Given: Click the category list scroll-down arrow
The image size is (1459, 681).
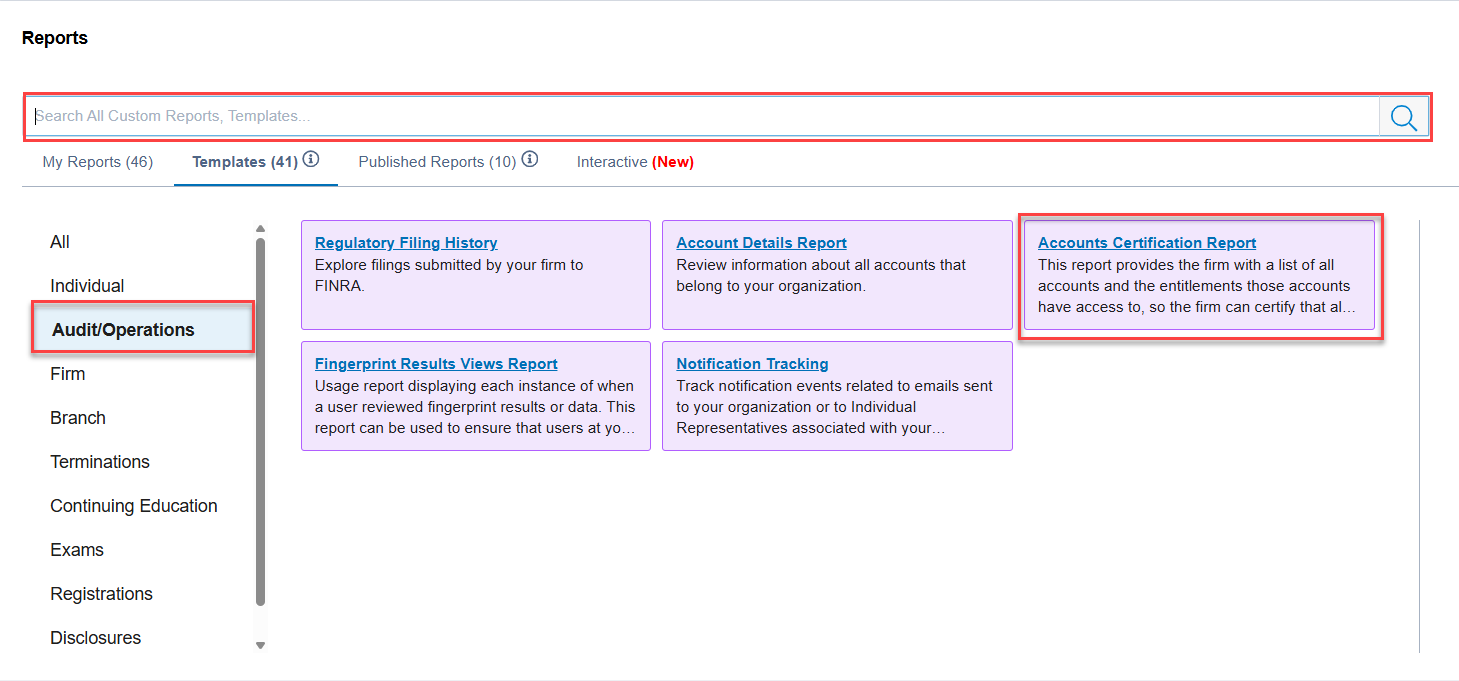Looking at the screenshot, I should tap(261, 645).
